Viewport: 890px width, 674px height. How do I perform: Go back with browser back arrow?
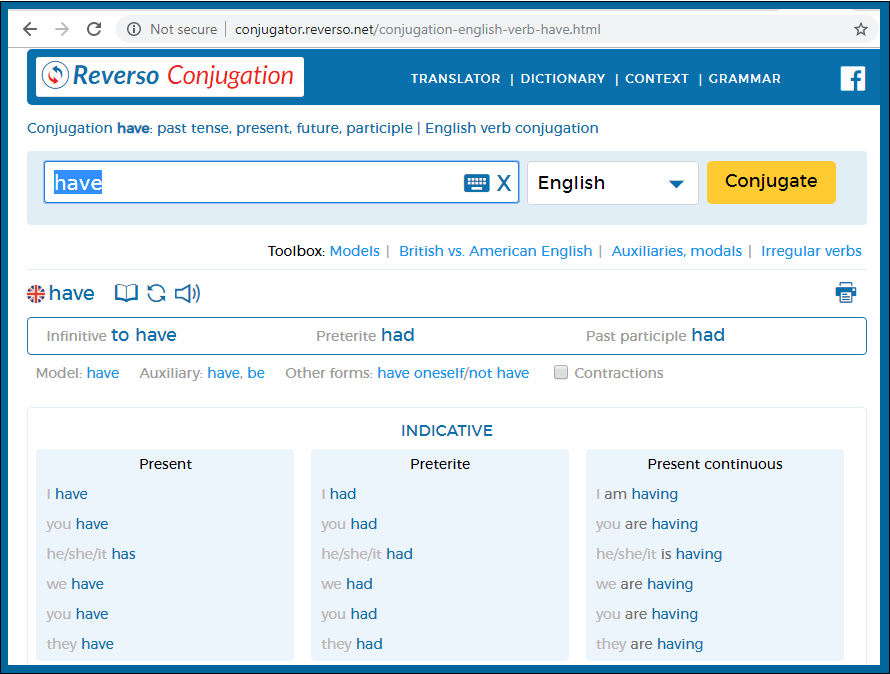click(x=30, y=29)
